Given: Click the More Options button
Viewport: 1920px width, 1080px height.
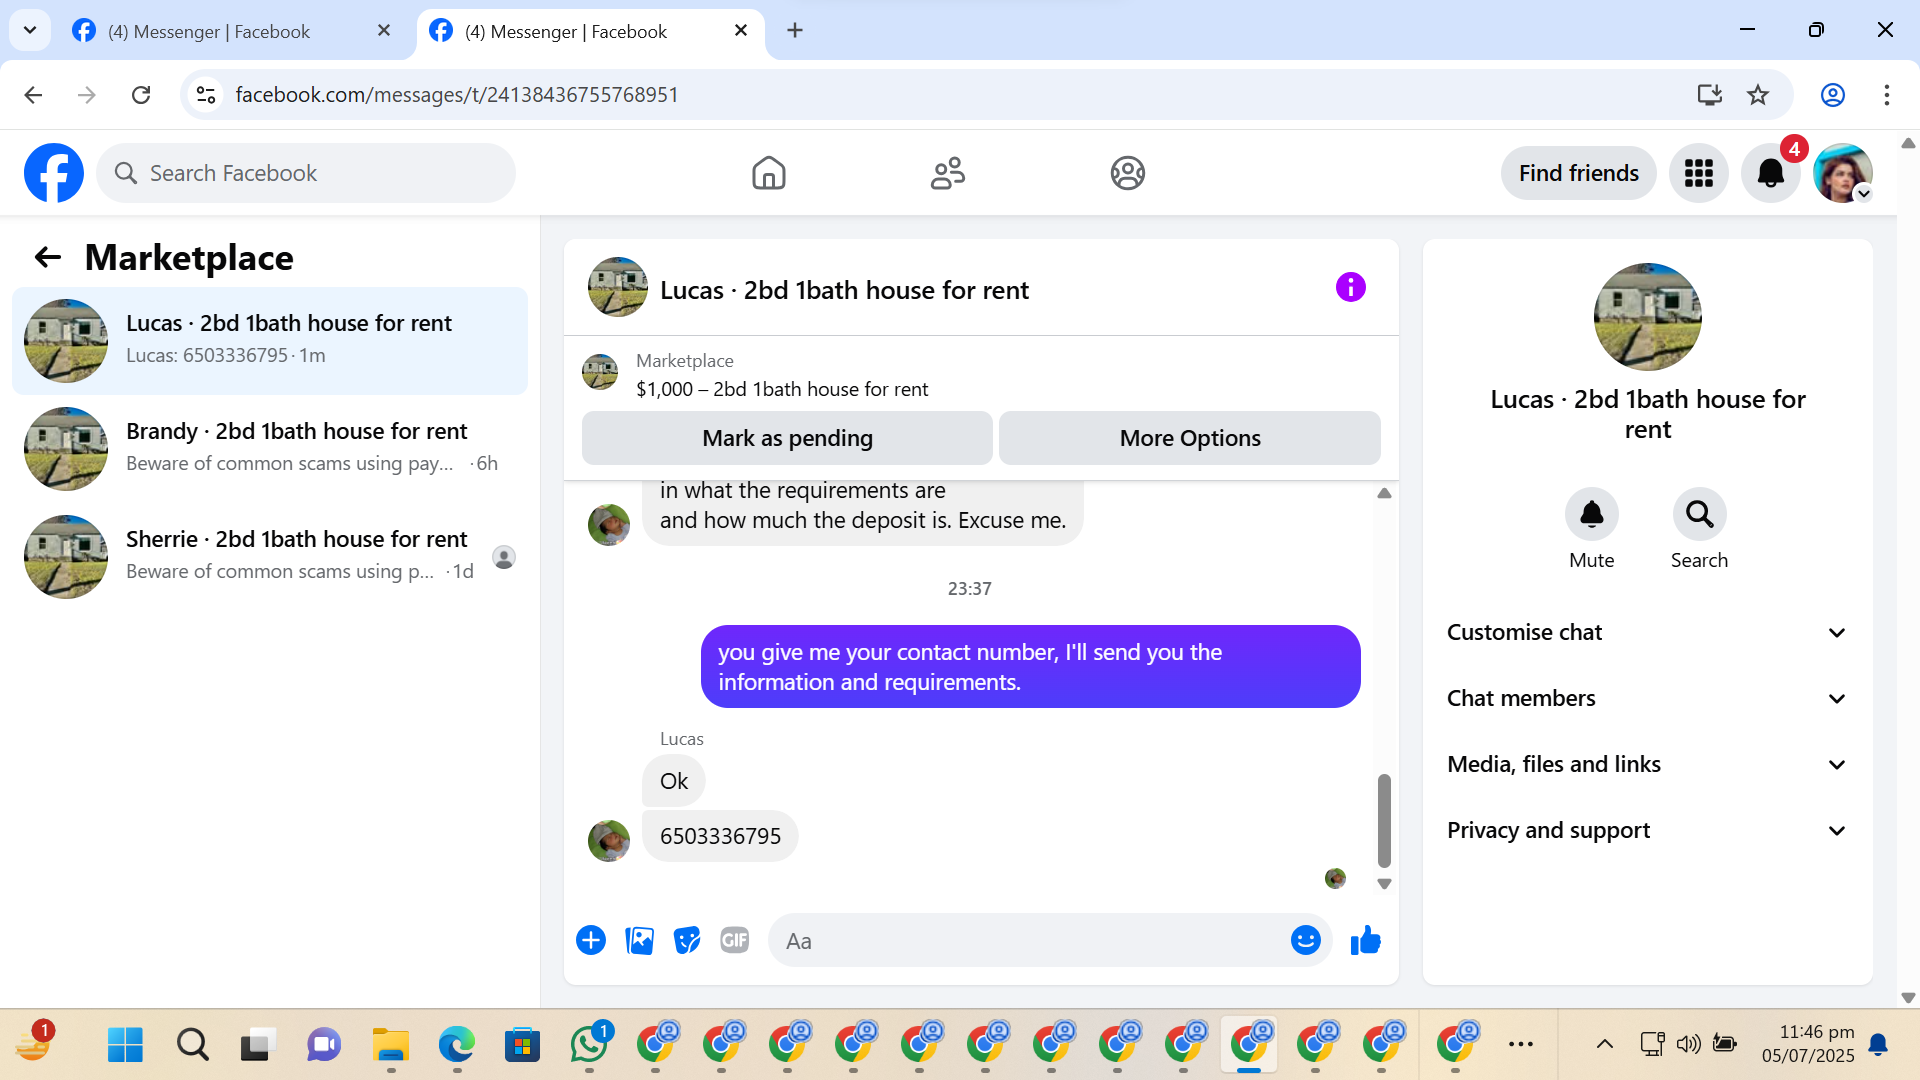Looking at the screenshot, I should point(1190,438).
